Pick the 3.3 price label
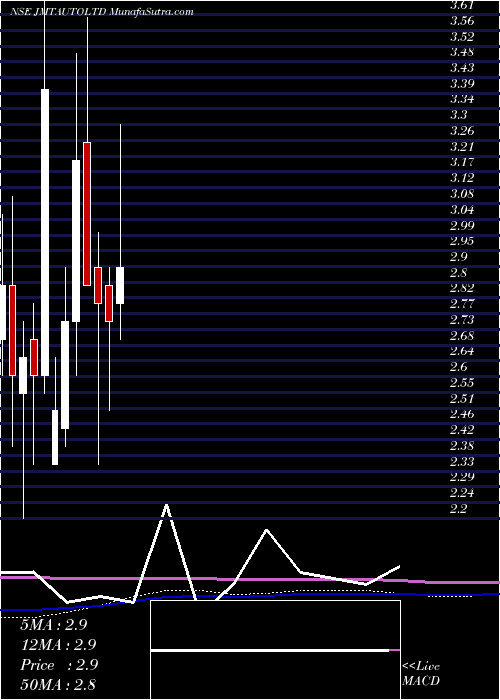This screenshot has height=700, width=500. [x=458, y=115]
